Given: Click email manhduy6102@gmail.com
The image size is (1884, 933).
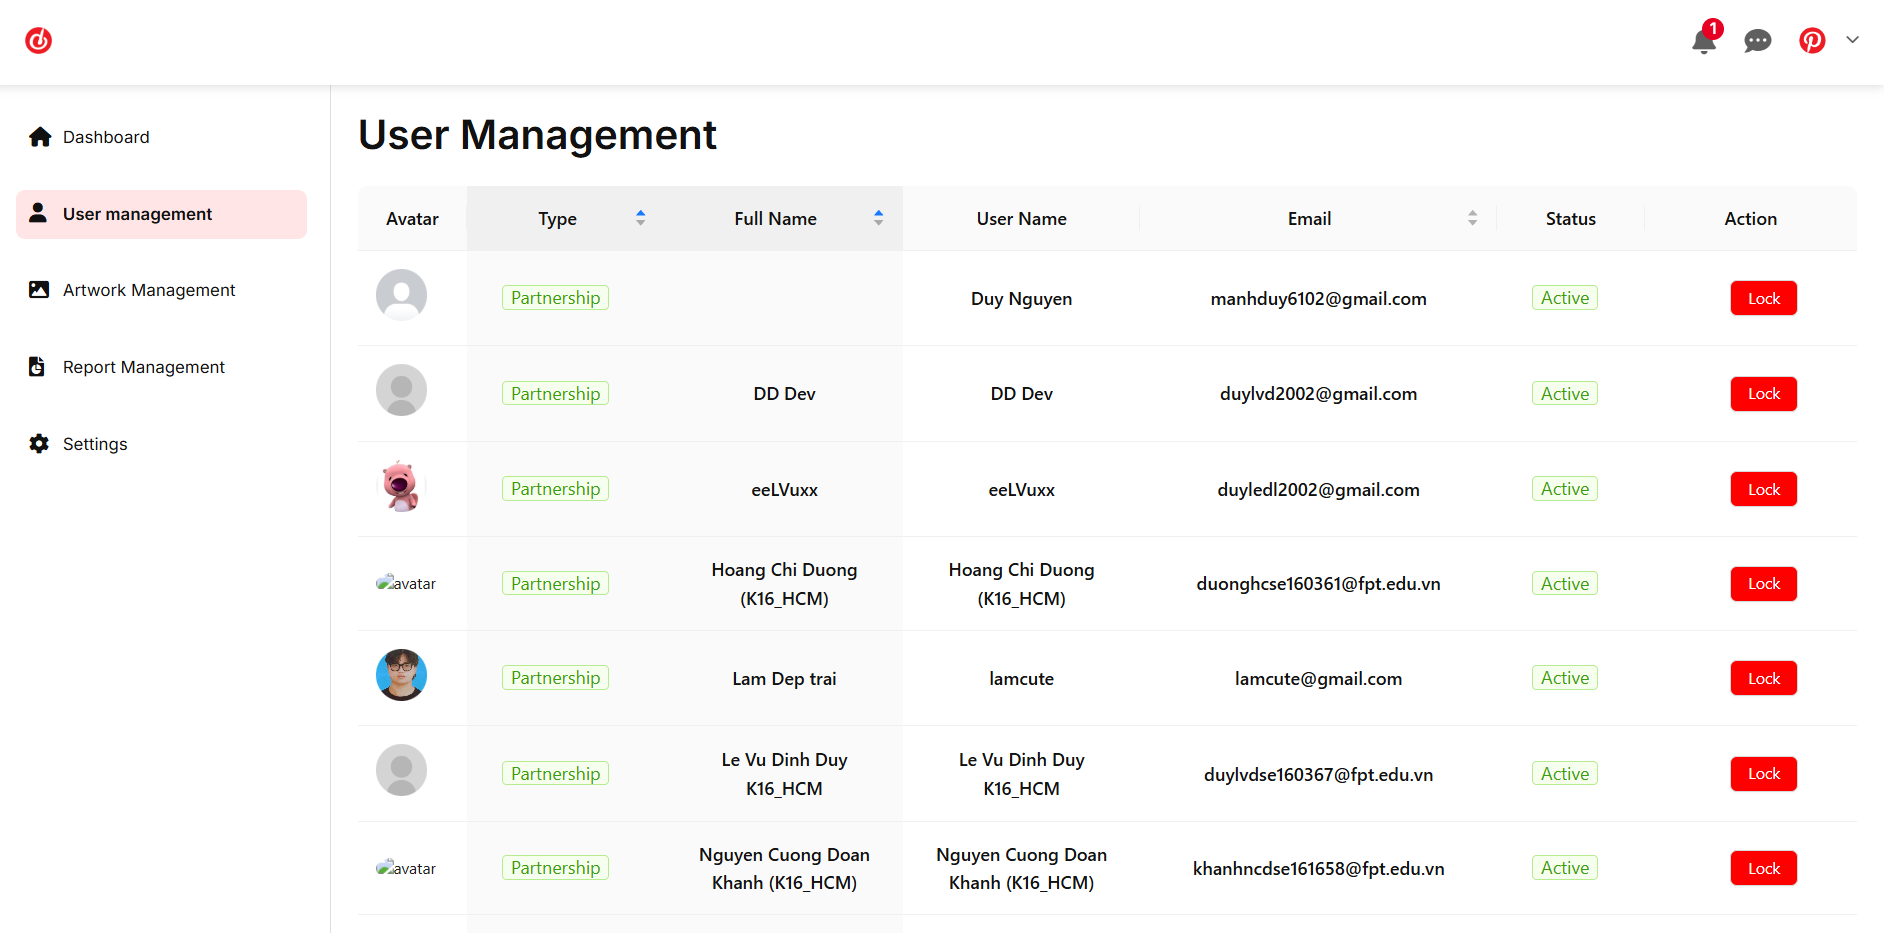Looking at the screenshot, I should click(1318, 299).
